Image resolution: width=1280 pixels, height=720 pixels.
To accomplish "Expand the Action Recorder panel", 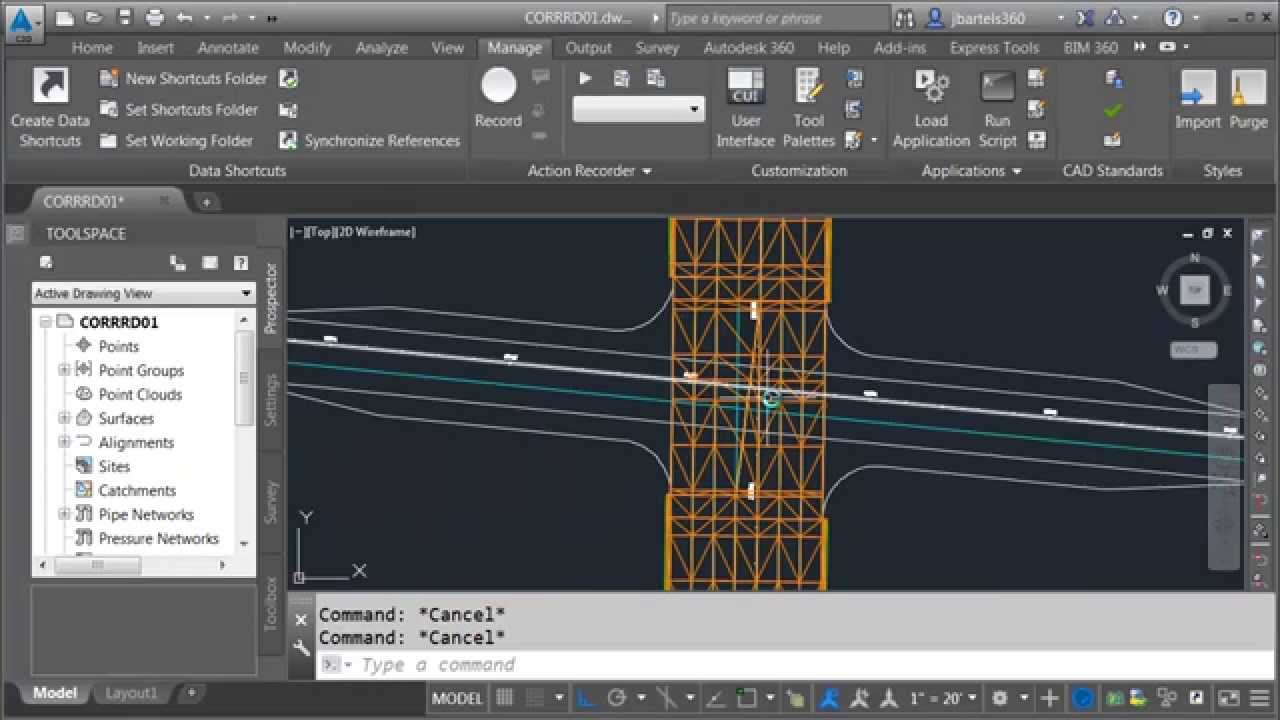I will click(589, 171).
